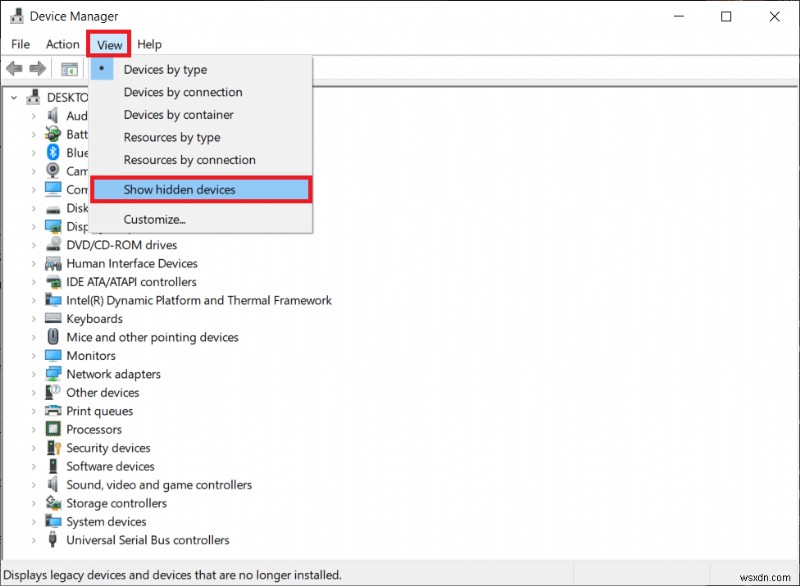The height and width of the screenshot is (586, 800).
Task: Expand the Human Interface Devices node
Action: (34, 264)
